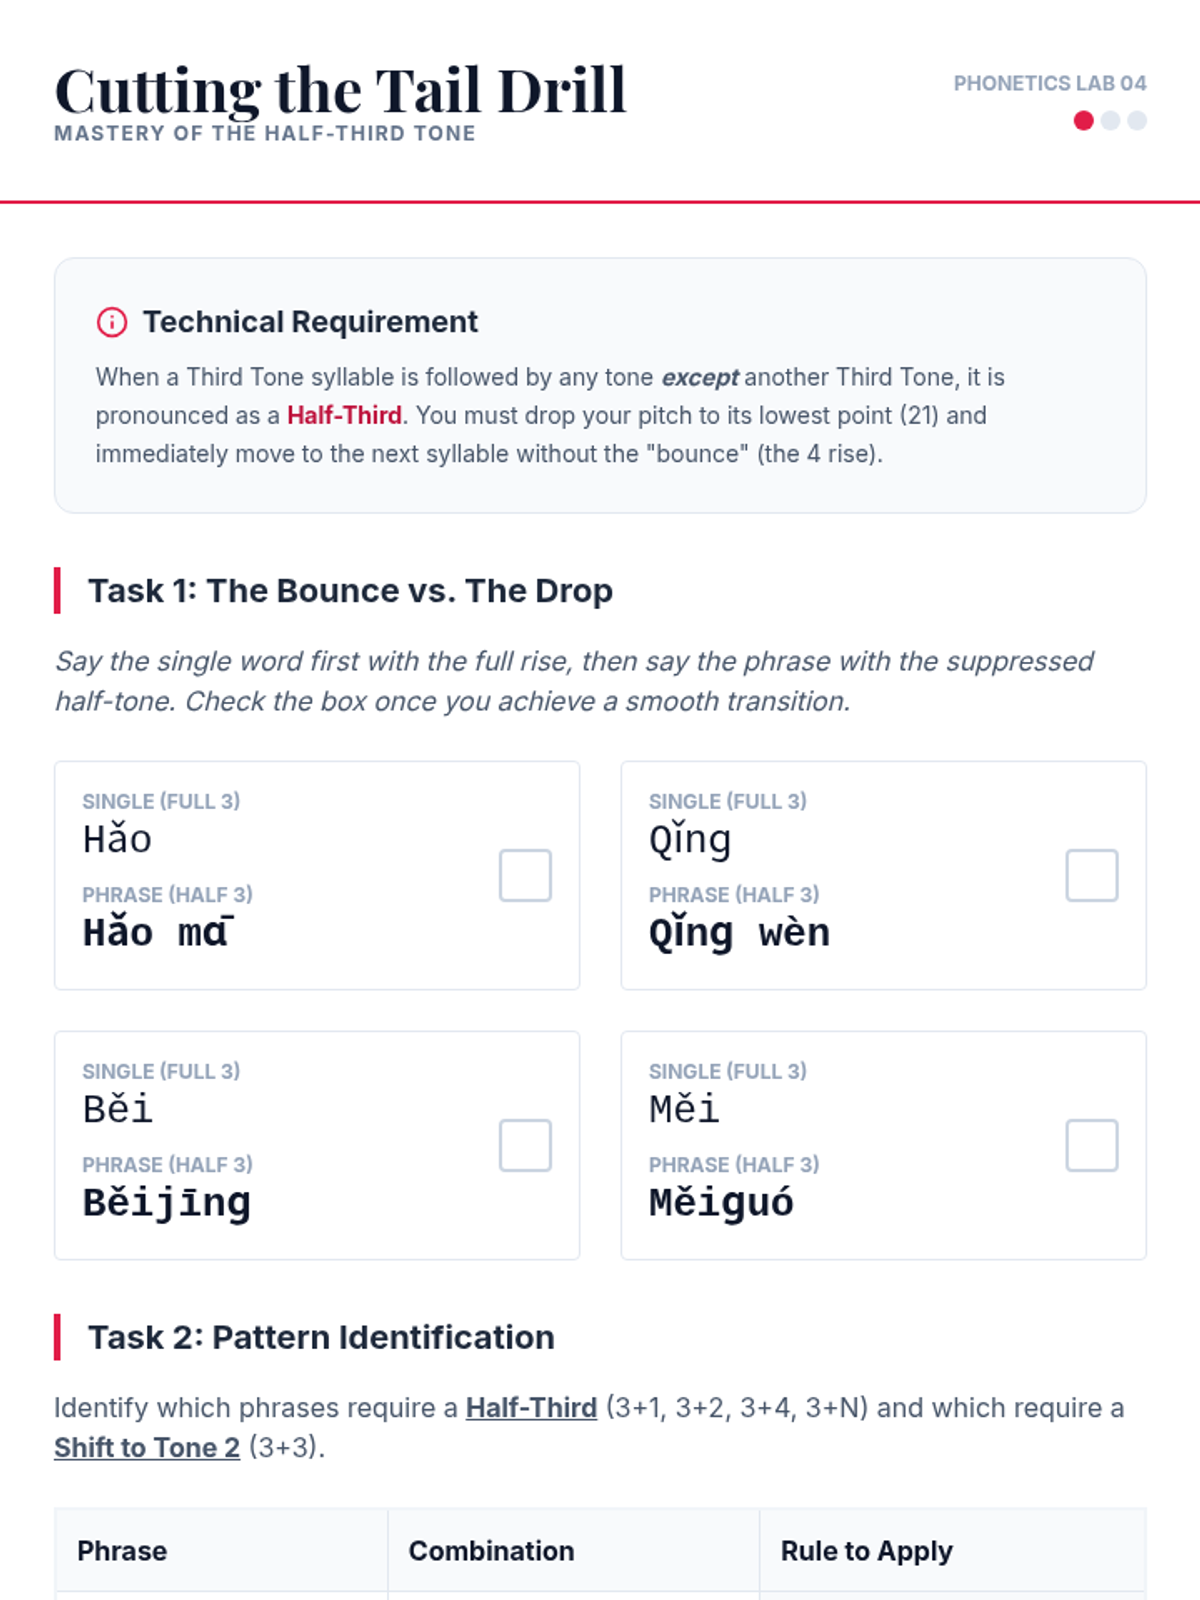Click the PHONETICS LAB 04 label

click(x=1050, y=83)
